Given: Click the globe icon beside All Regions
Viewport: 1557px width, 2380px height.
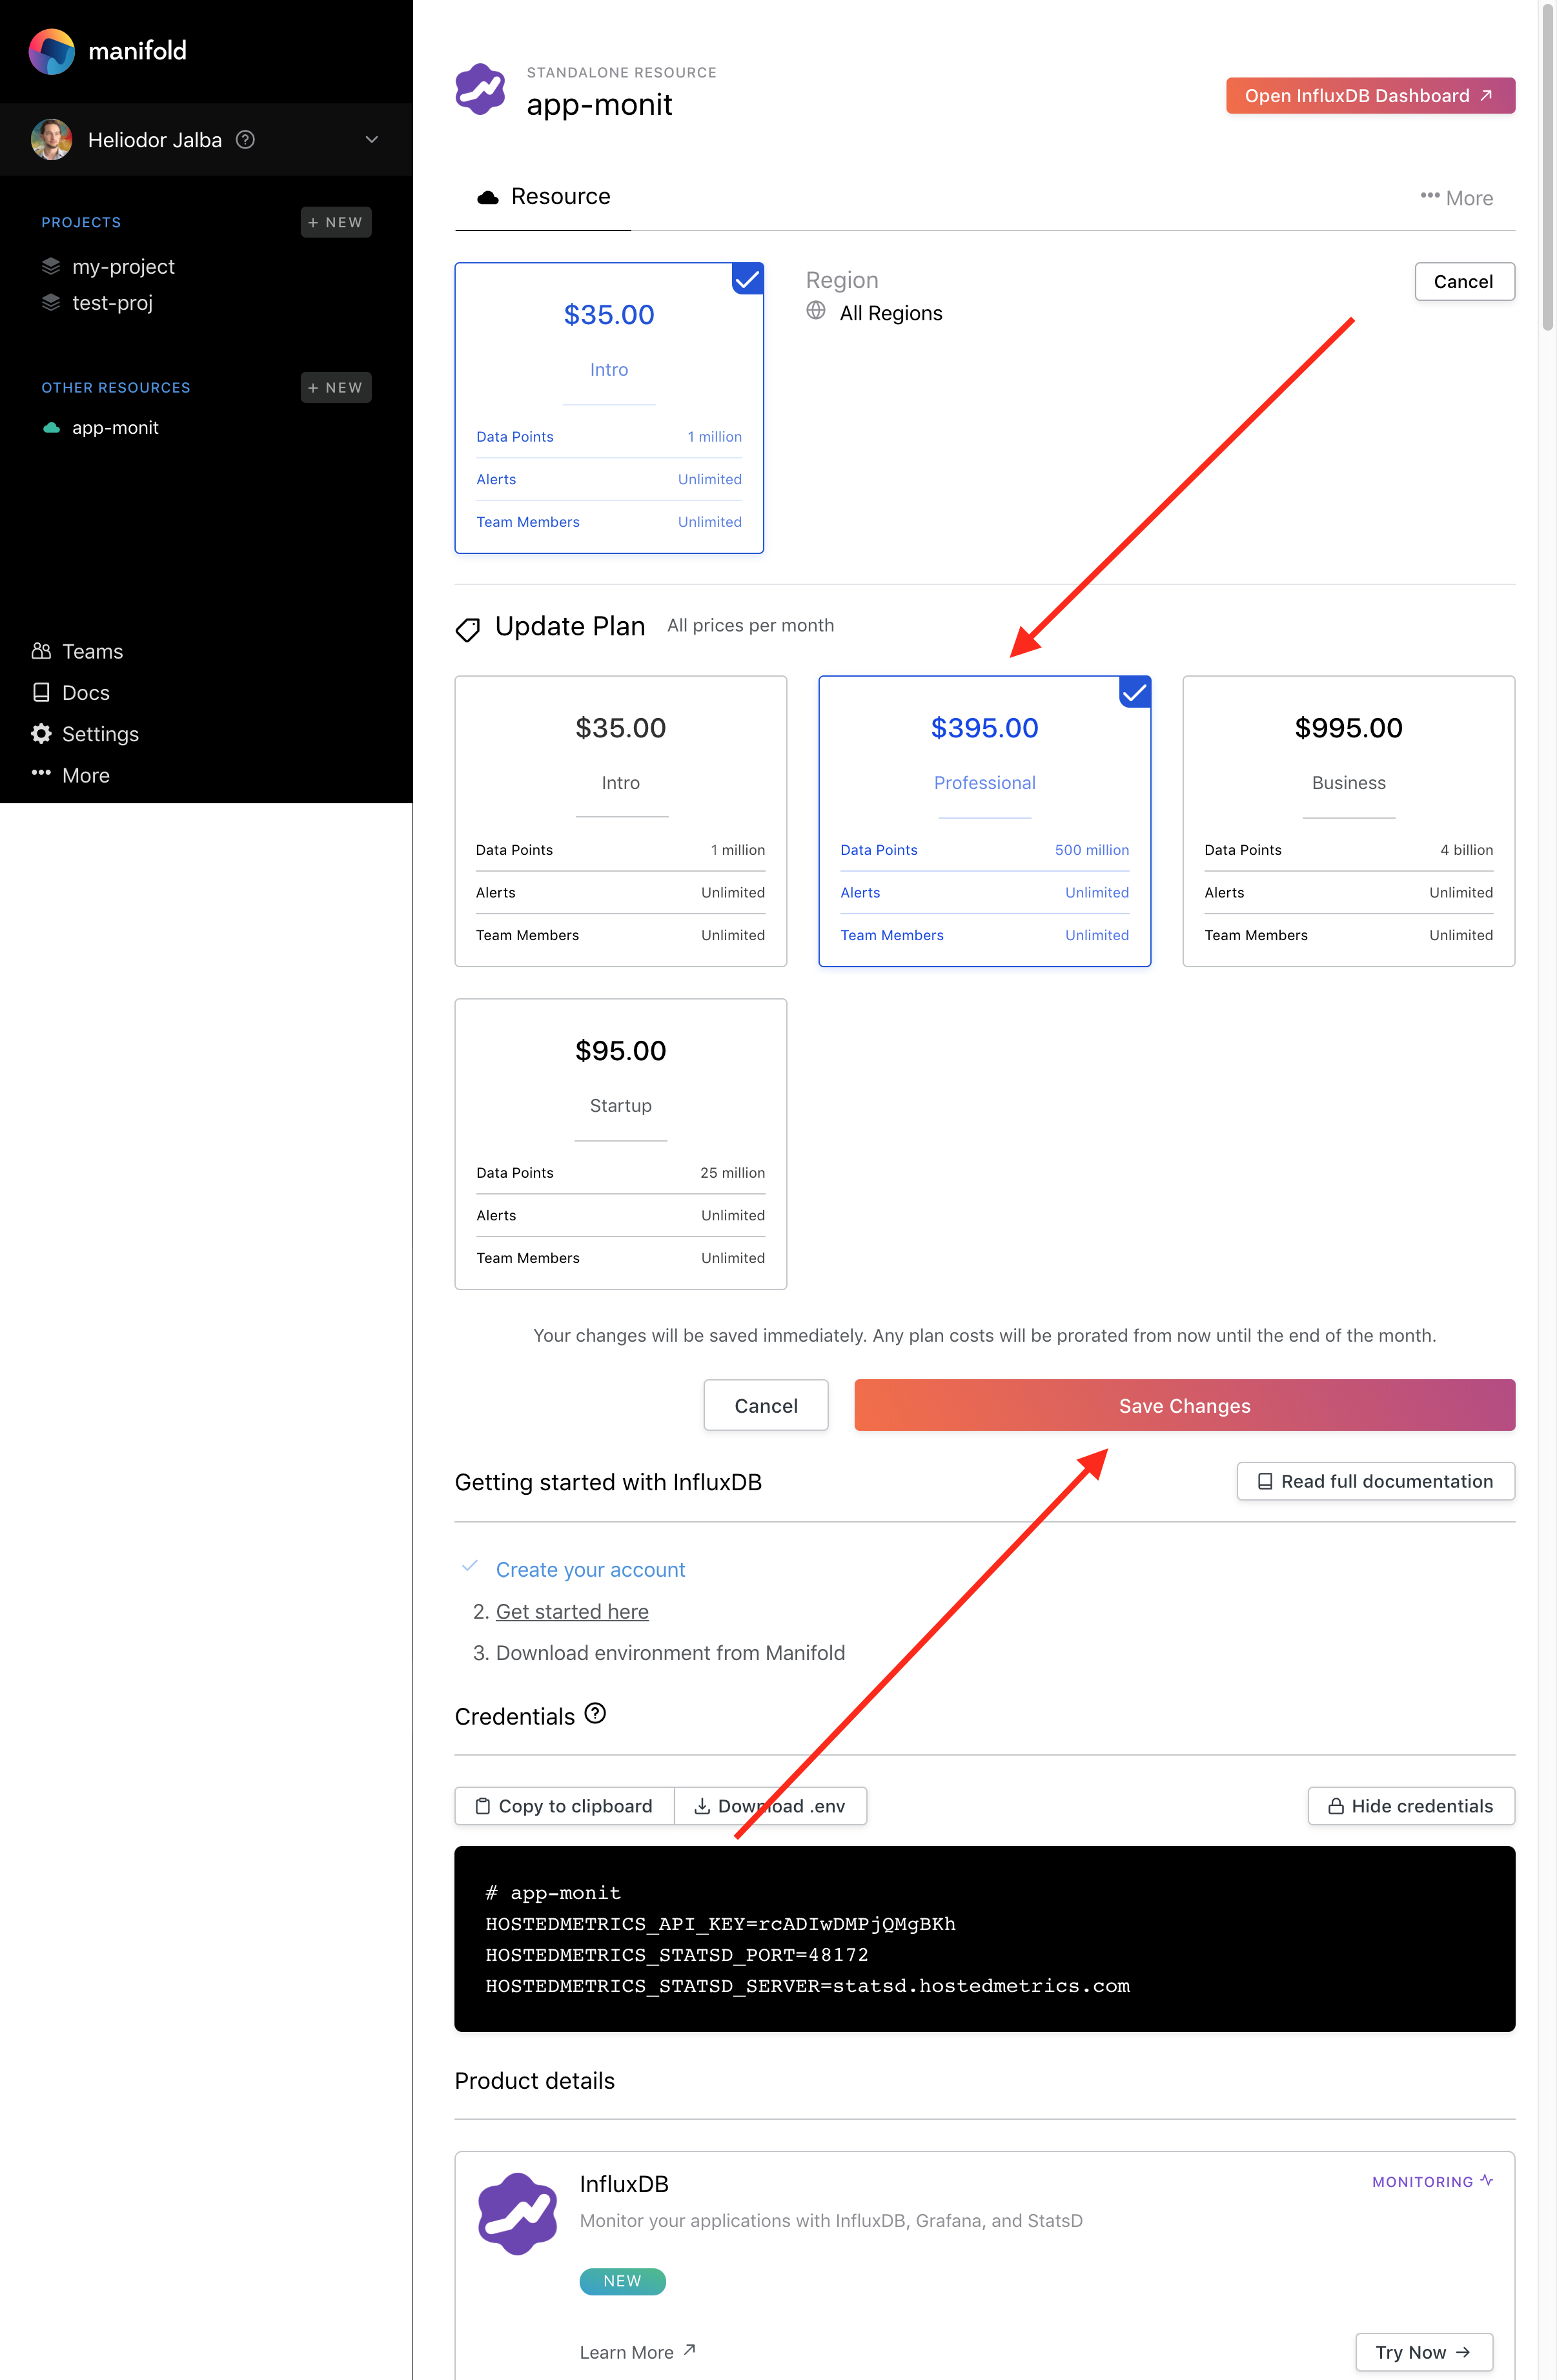Looking at the screenshot, I should [816, 311].
